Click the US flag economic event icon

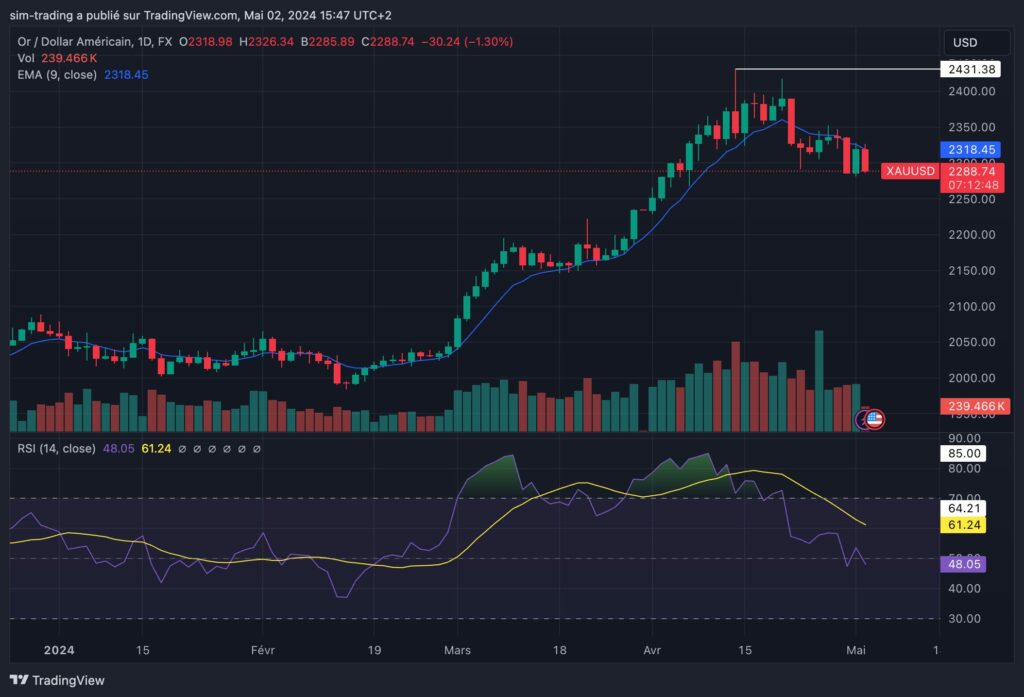click(x=874, y=420)
